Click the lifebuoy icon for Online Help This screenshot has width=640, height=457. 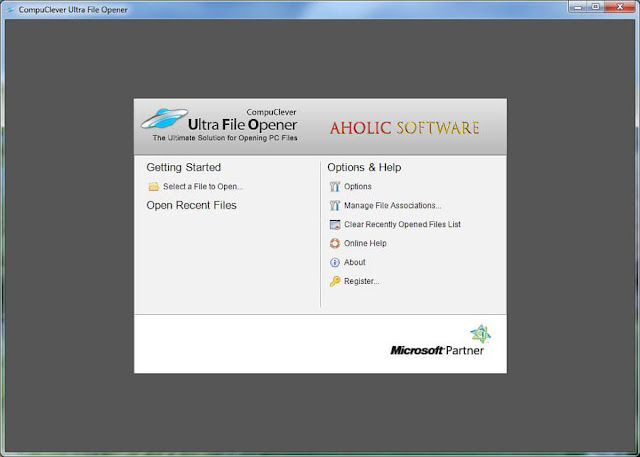click(335, 243)
